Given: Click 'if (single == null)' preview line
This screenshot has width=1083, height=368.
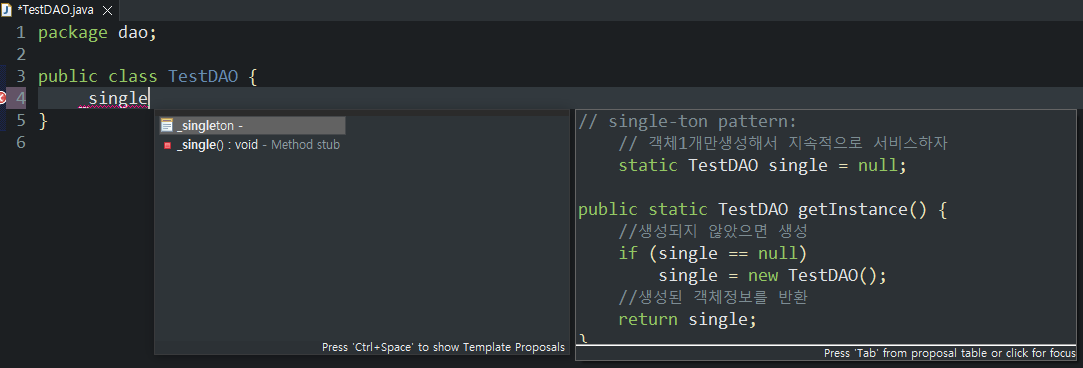Looking at the screenshot, I should (x=713, y=253).
